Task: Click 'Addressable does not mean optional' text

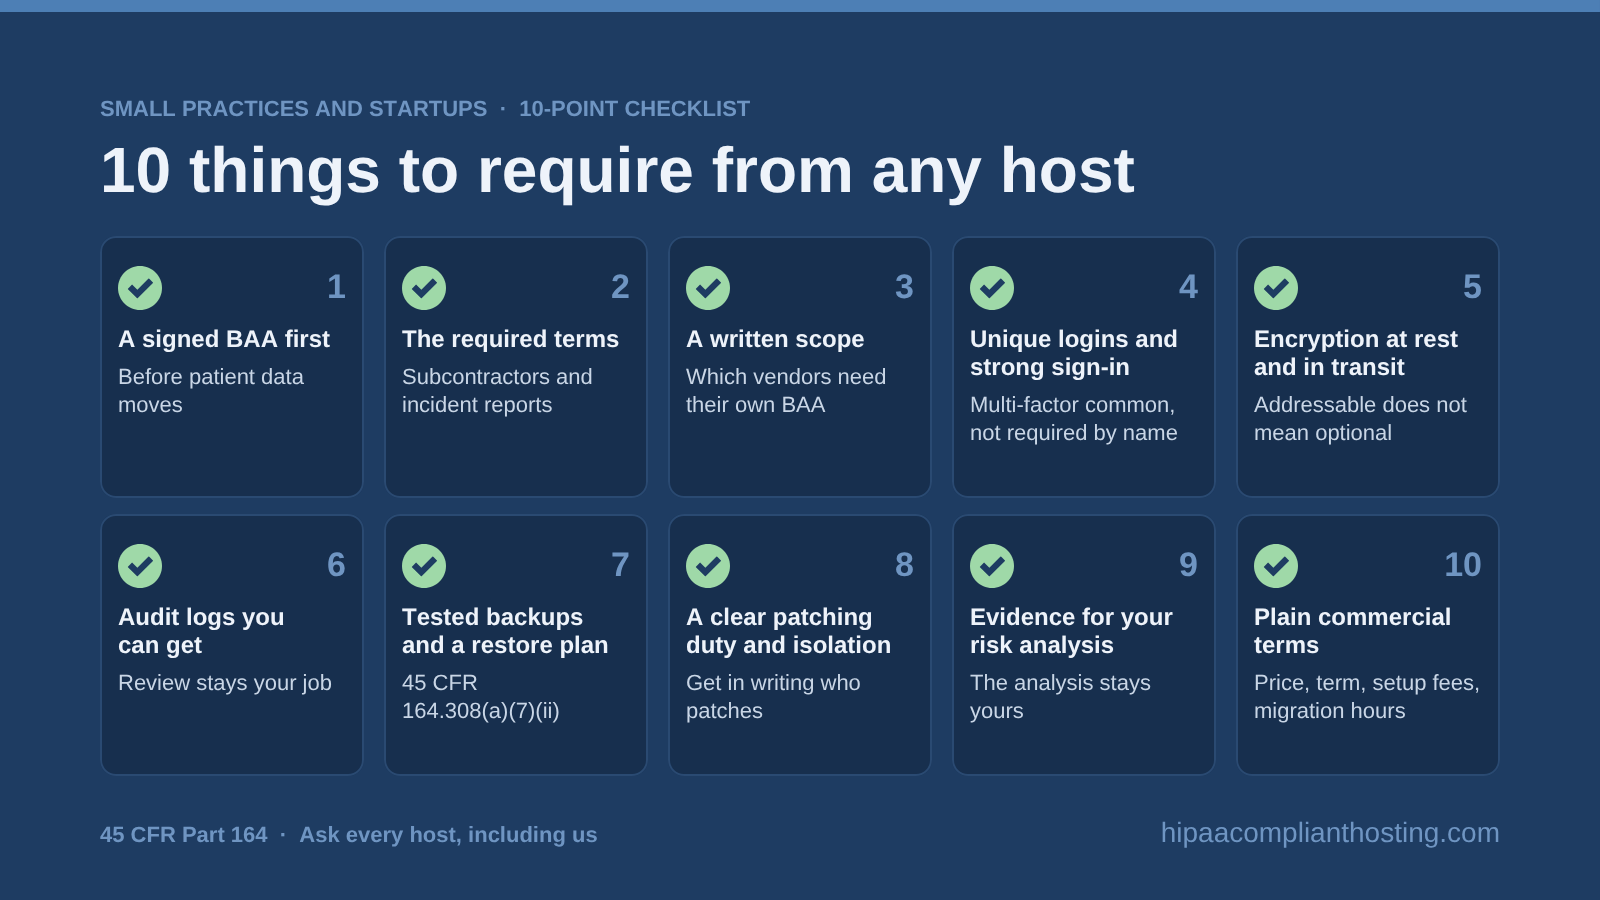Action: [x=1360, y=419]
